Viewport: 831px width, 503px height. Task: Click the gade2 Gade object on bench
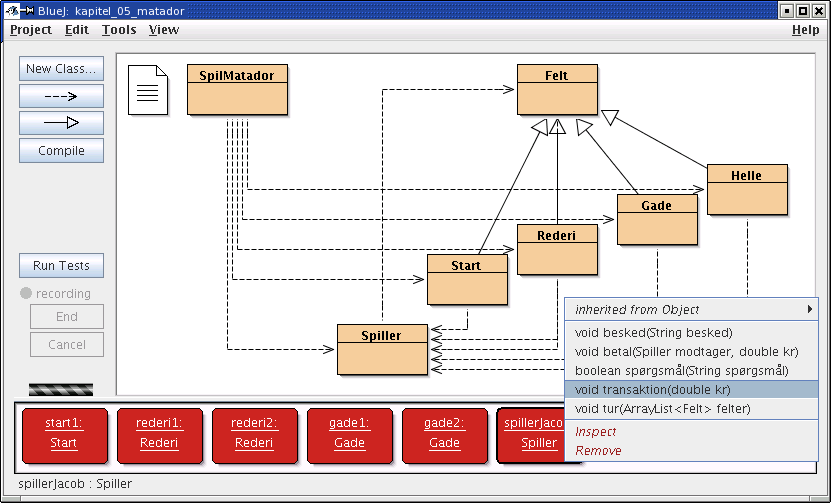tap(444, 434)
